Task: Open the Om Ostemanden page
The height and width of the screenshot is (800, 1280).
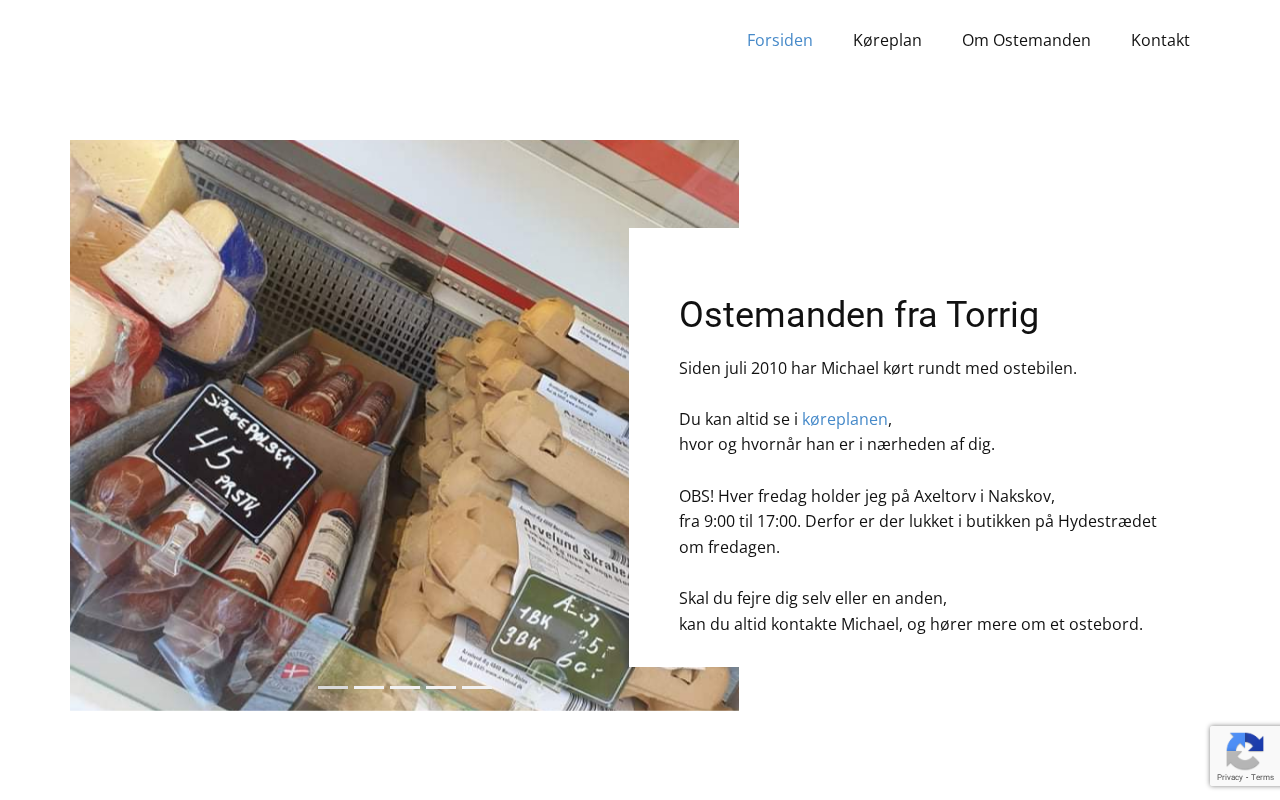Action: pyautogui.click(x=1026, y=40)
